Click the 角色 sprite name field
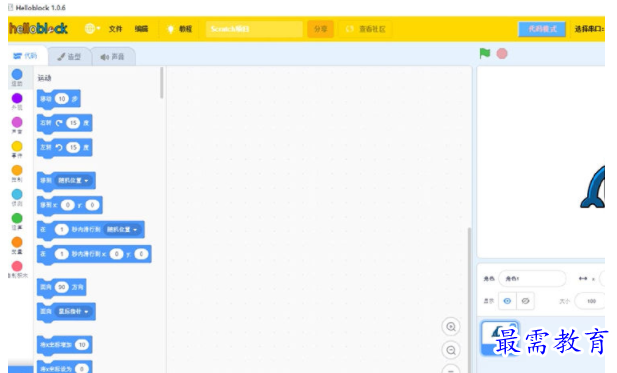 (x=532, y=279)
